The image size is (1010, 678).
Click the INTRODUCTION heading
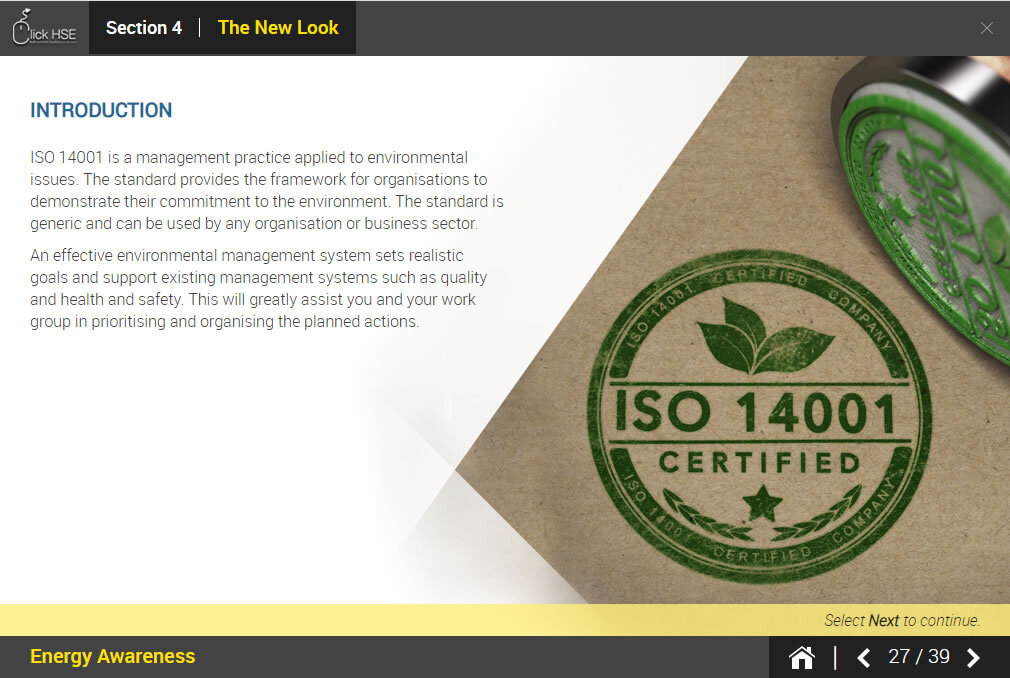point(101,110)
